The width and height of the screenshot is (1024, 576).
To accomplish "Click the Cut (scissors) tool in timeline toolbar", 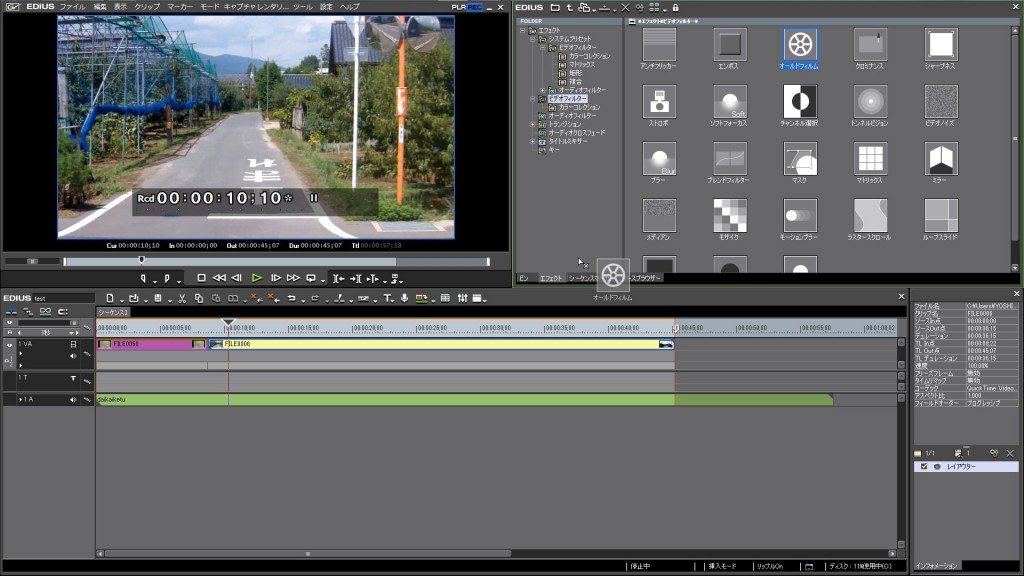I will click(x=182, y=298).
